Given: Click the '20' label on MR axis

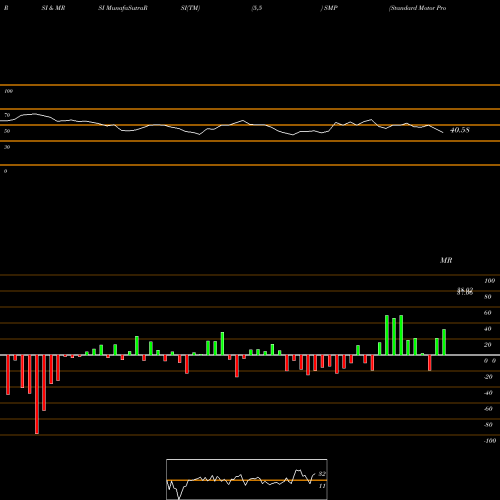Looking at the screenshot, I should click(488, 345).
